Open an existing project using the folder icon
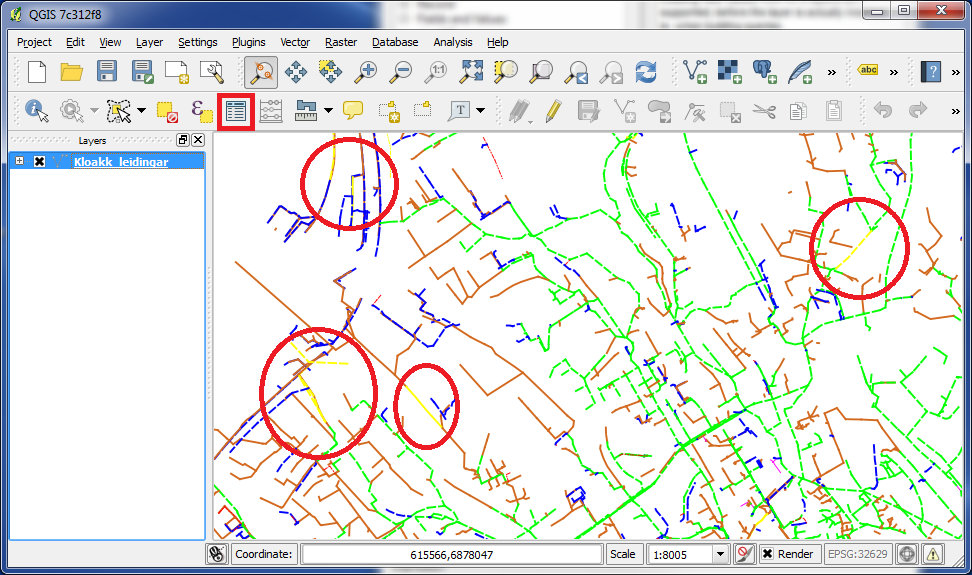Viewport: 972px width, 575px height. [x=72, y=72]
